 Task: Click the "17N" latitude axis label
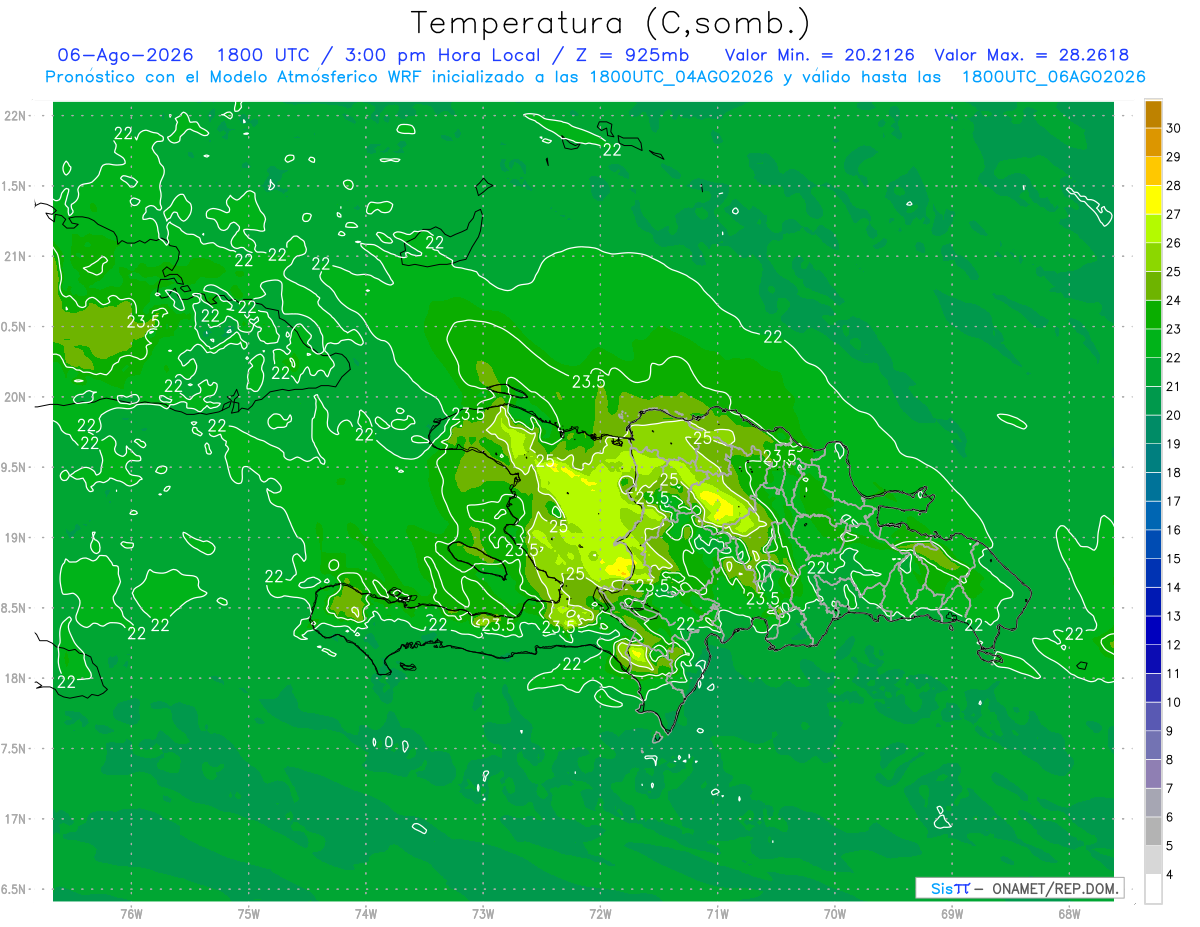pyautogui.click(x=16, y=819)
